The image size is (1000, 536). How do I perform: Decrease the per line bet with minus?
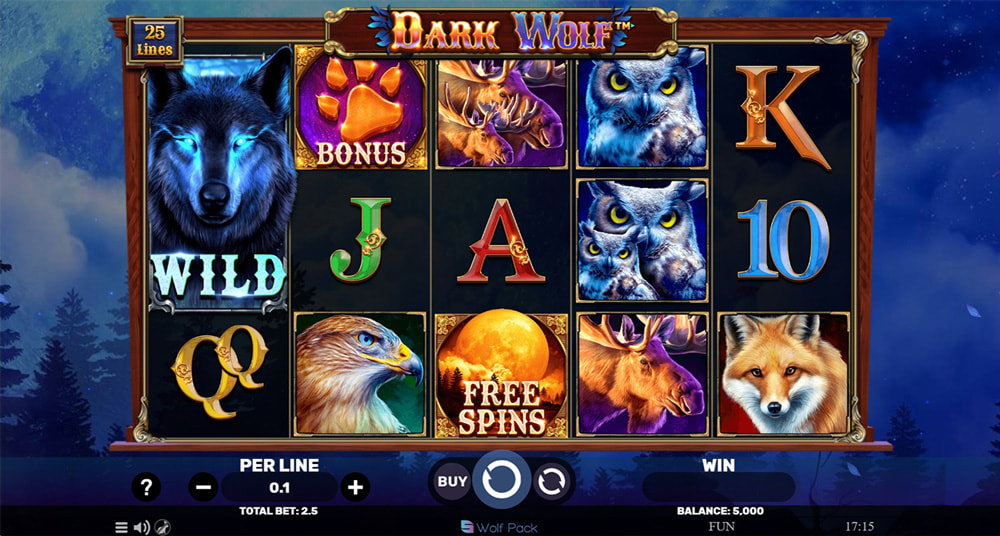pos(203,488)
